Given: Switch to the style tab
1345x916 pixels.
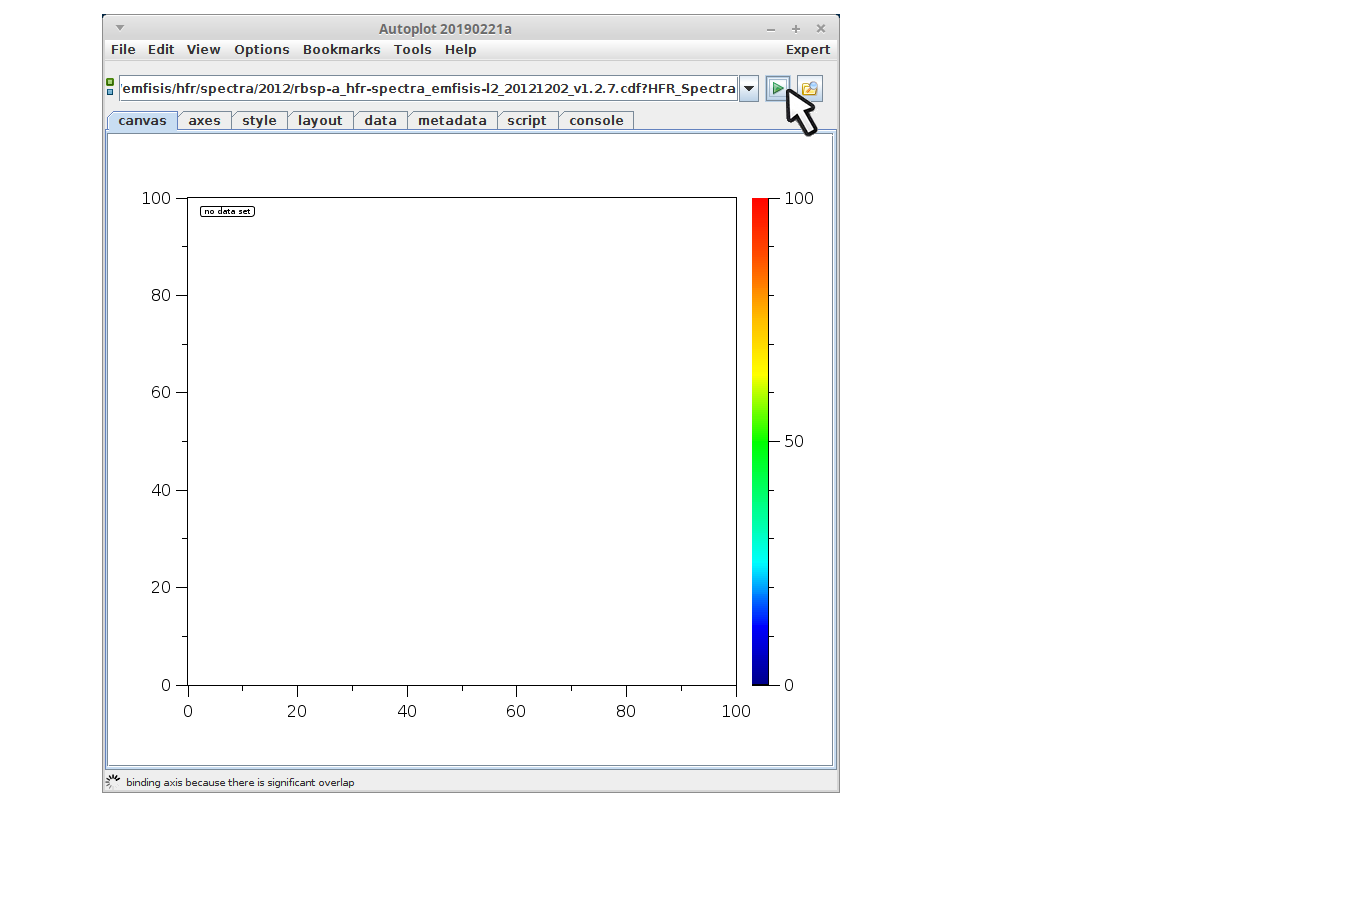Looking at the screenshot, I should pyautogui.click(x=259, y=121).
